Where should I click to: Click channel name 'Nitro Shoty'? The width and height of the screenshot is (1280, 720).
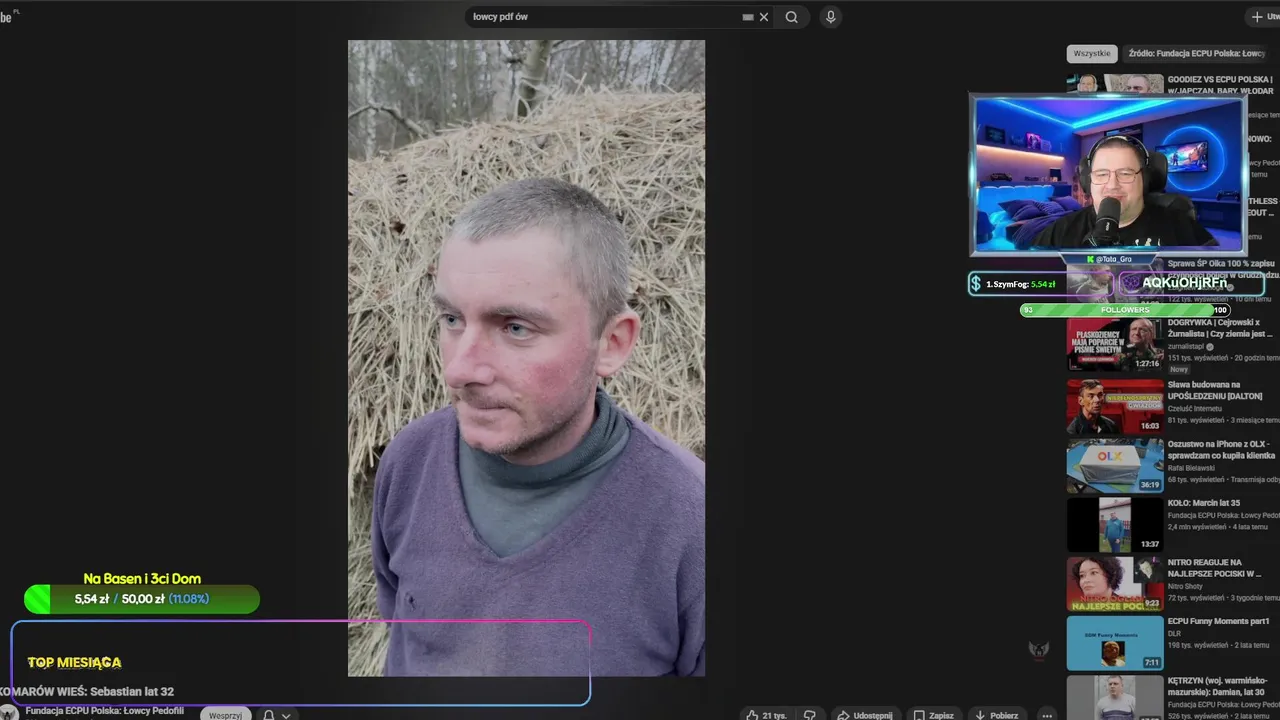pos(1185,586)
